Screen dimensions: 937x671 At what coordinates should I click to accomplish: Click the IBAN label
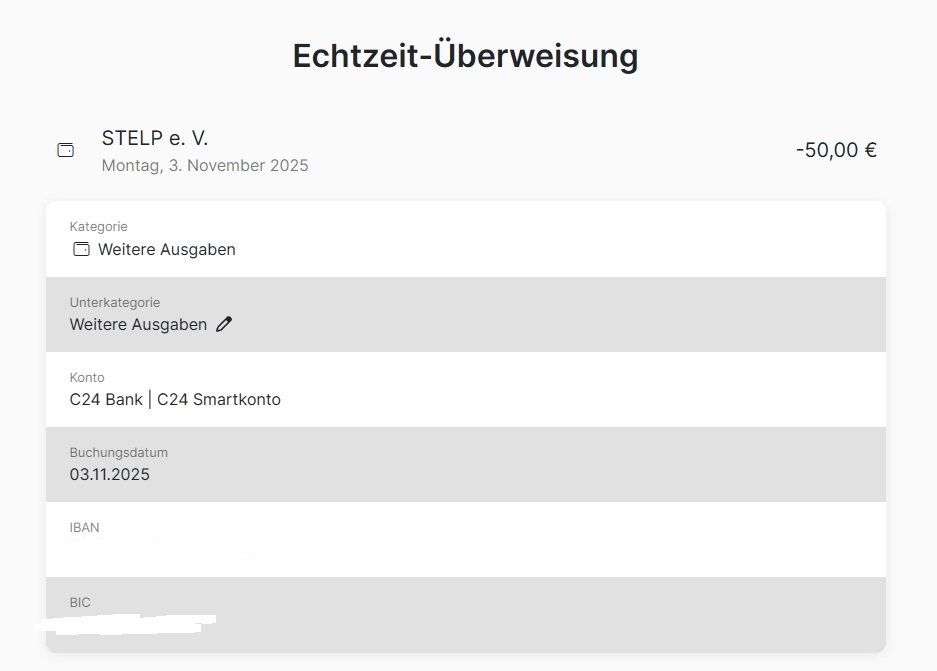coord(85,527)
